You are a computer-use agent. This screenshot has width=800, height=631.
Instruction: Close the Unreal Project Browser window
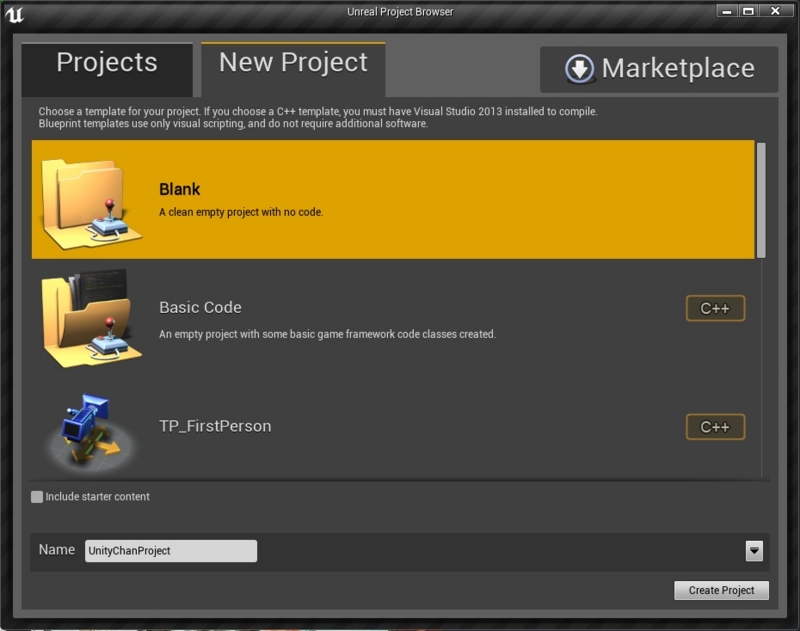click(776, 11)
